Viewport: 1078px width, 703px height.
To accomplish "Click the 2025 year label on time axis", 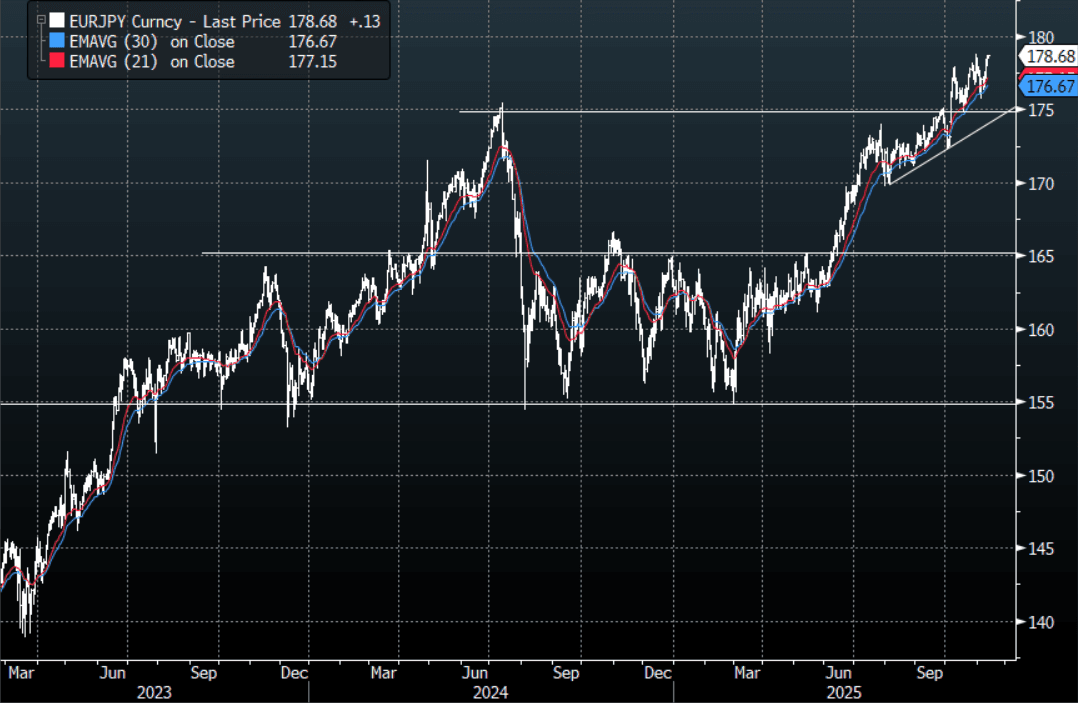I will (849, 692).
